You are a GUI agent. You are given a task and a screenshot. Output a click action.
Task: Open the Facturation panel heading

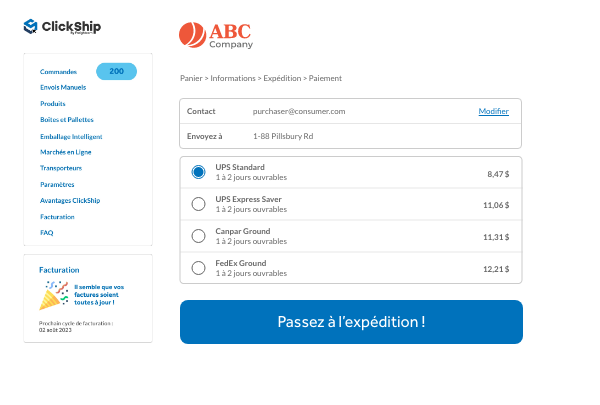[59, 270]
